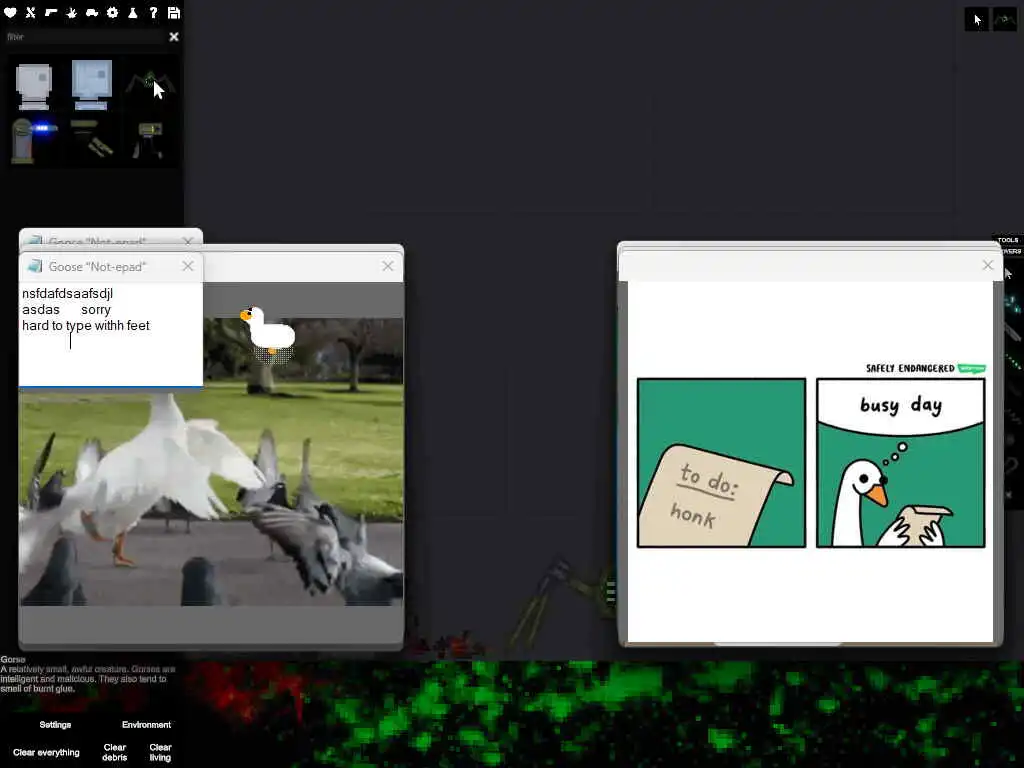Open the TOOLS tab on the right edge
The image size is (1024, 768).
[x=1008, y=240]
